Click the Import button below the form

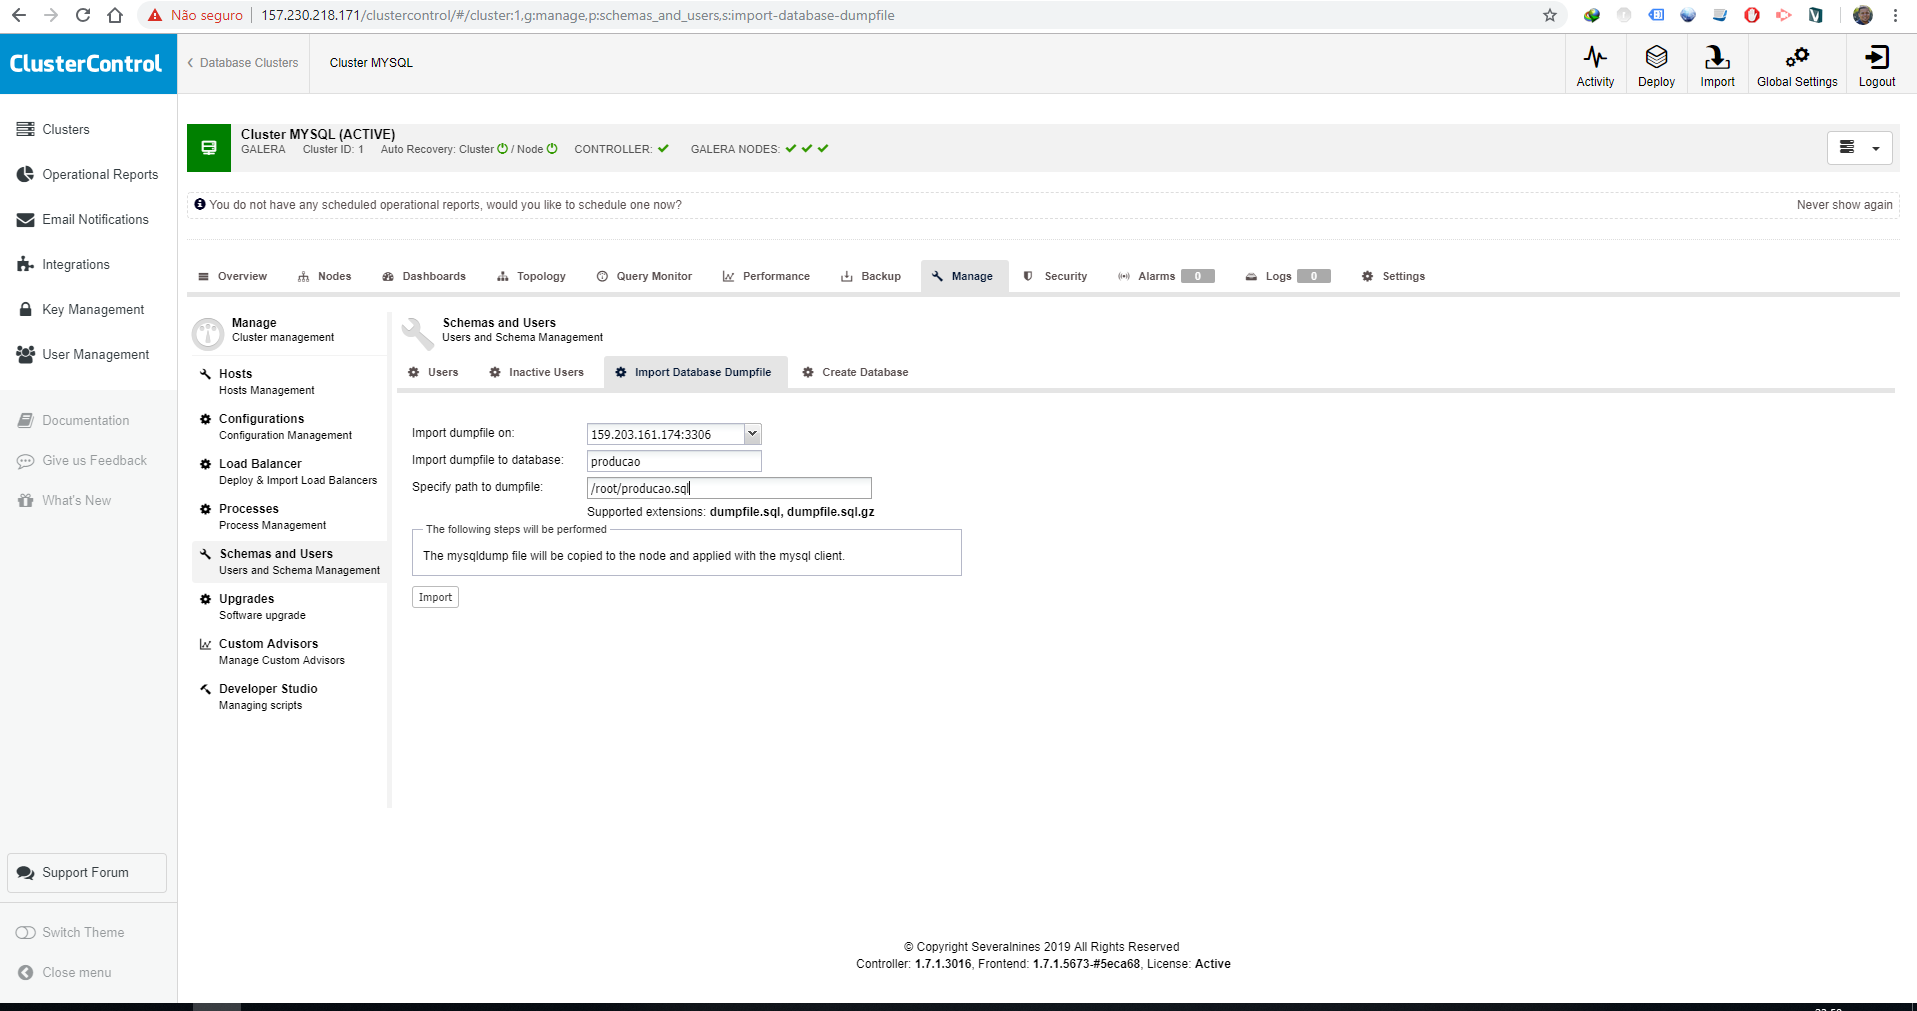point(434,596)
